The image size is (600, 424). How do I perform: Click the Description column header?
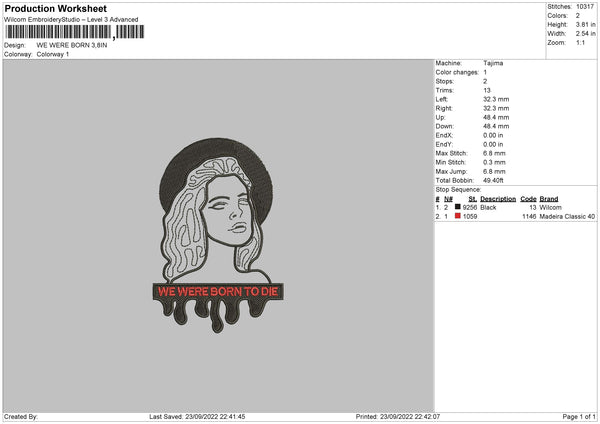(x=498, y=199)
